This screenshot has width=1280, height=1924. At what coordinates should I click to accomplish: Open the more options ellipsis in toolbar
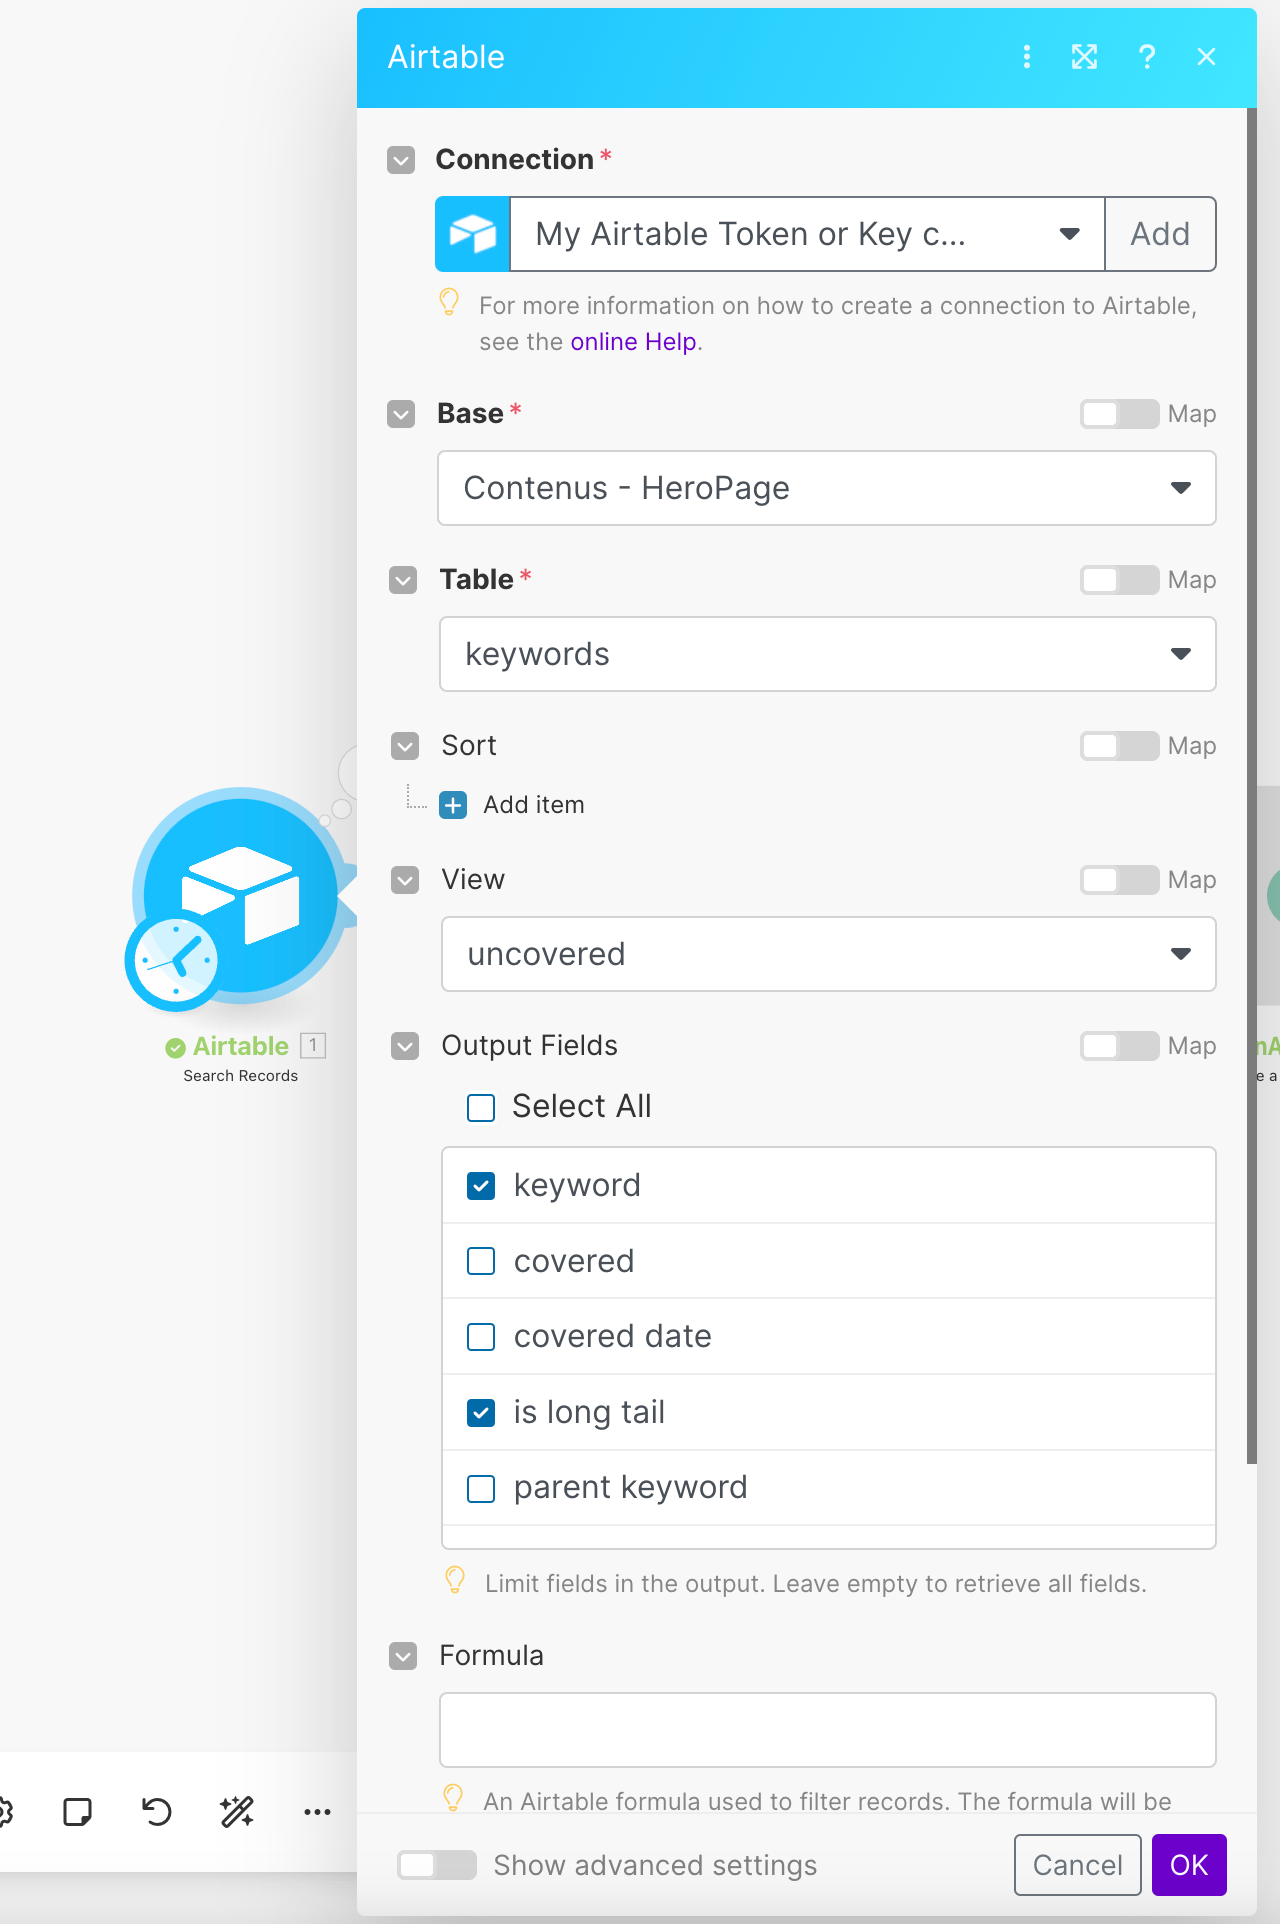tap(317, 1812)
